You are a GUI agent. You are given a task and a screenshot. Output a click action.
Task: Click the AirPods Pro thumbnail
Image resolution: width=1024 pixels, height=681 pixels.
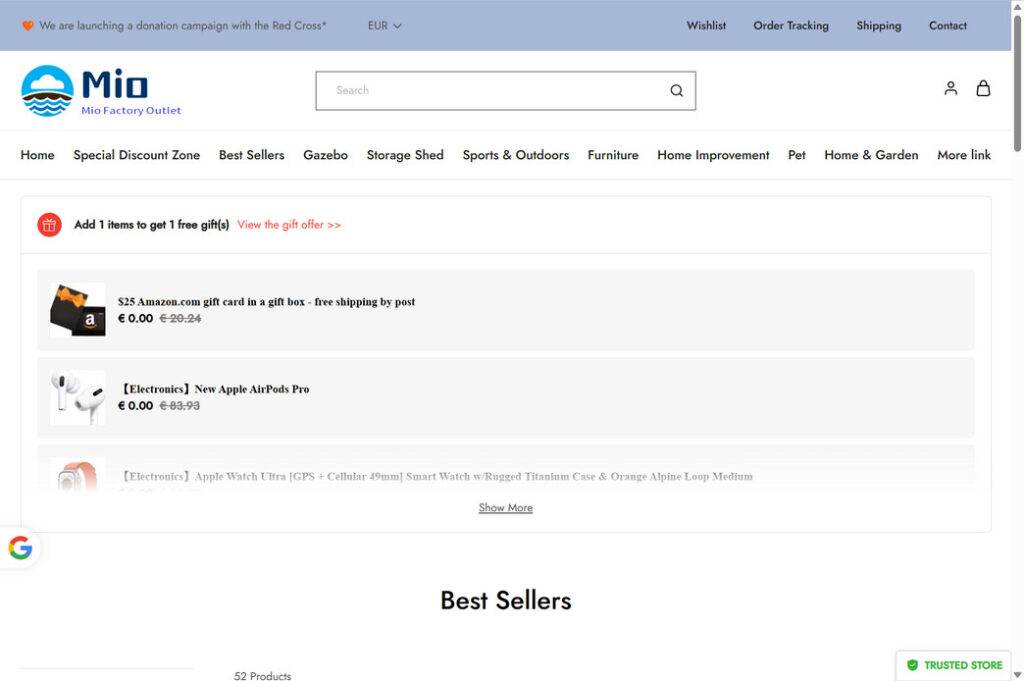tap(78, 397)
